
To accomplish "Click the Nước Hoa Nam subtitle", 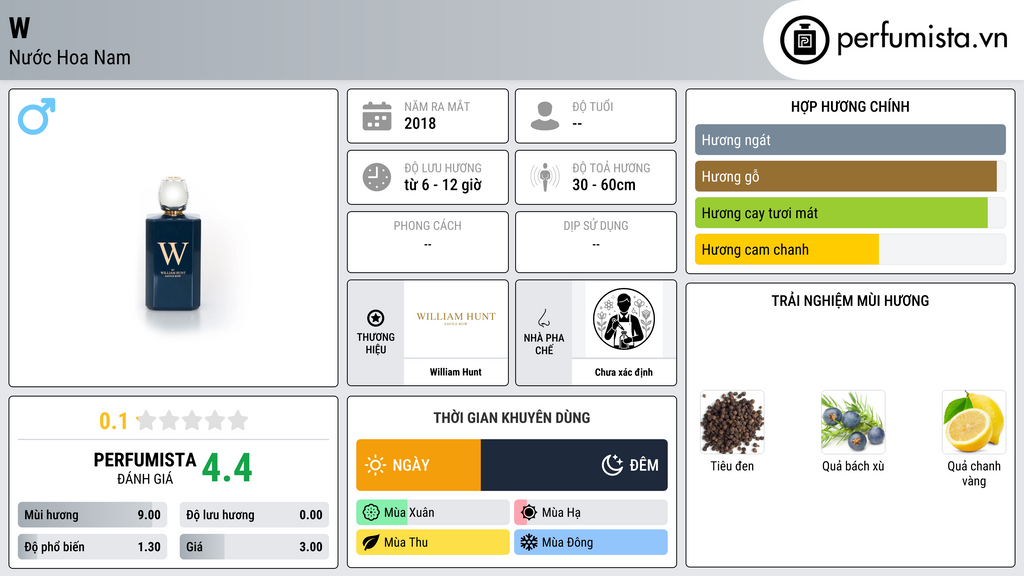I will (x=70, y=57).
